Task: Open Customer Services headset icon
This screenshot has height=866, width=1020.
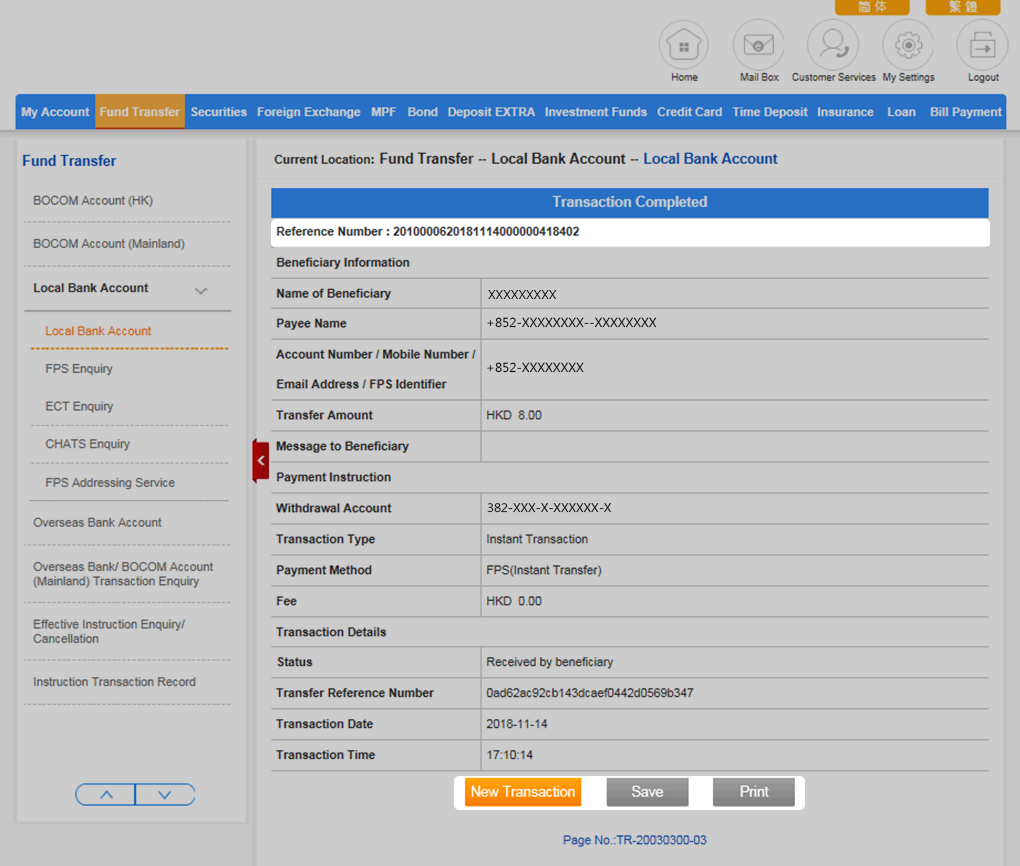Action: click(x=833, y=46)
